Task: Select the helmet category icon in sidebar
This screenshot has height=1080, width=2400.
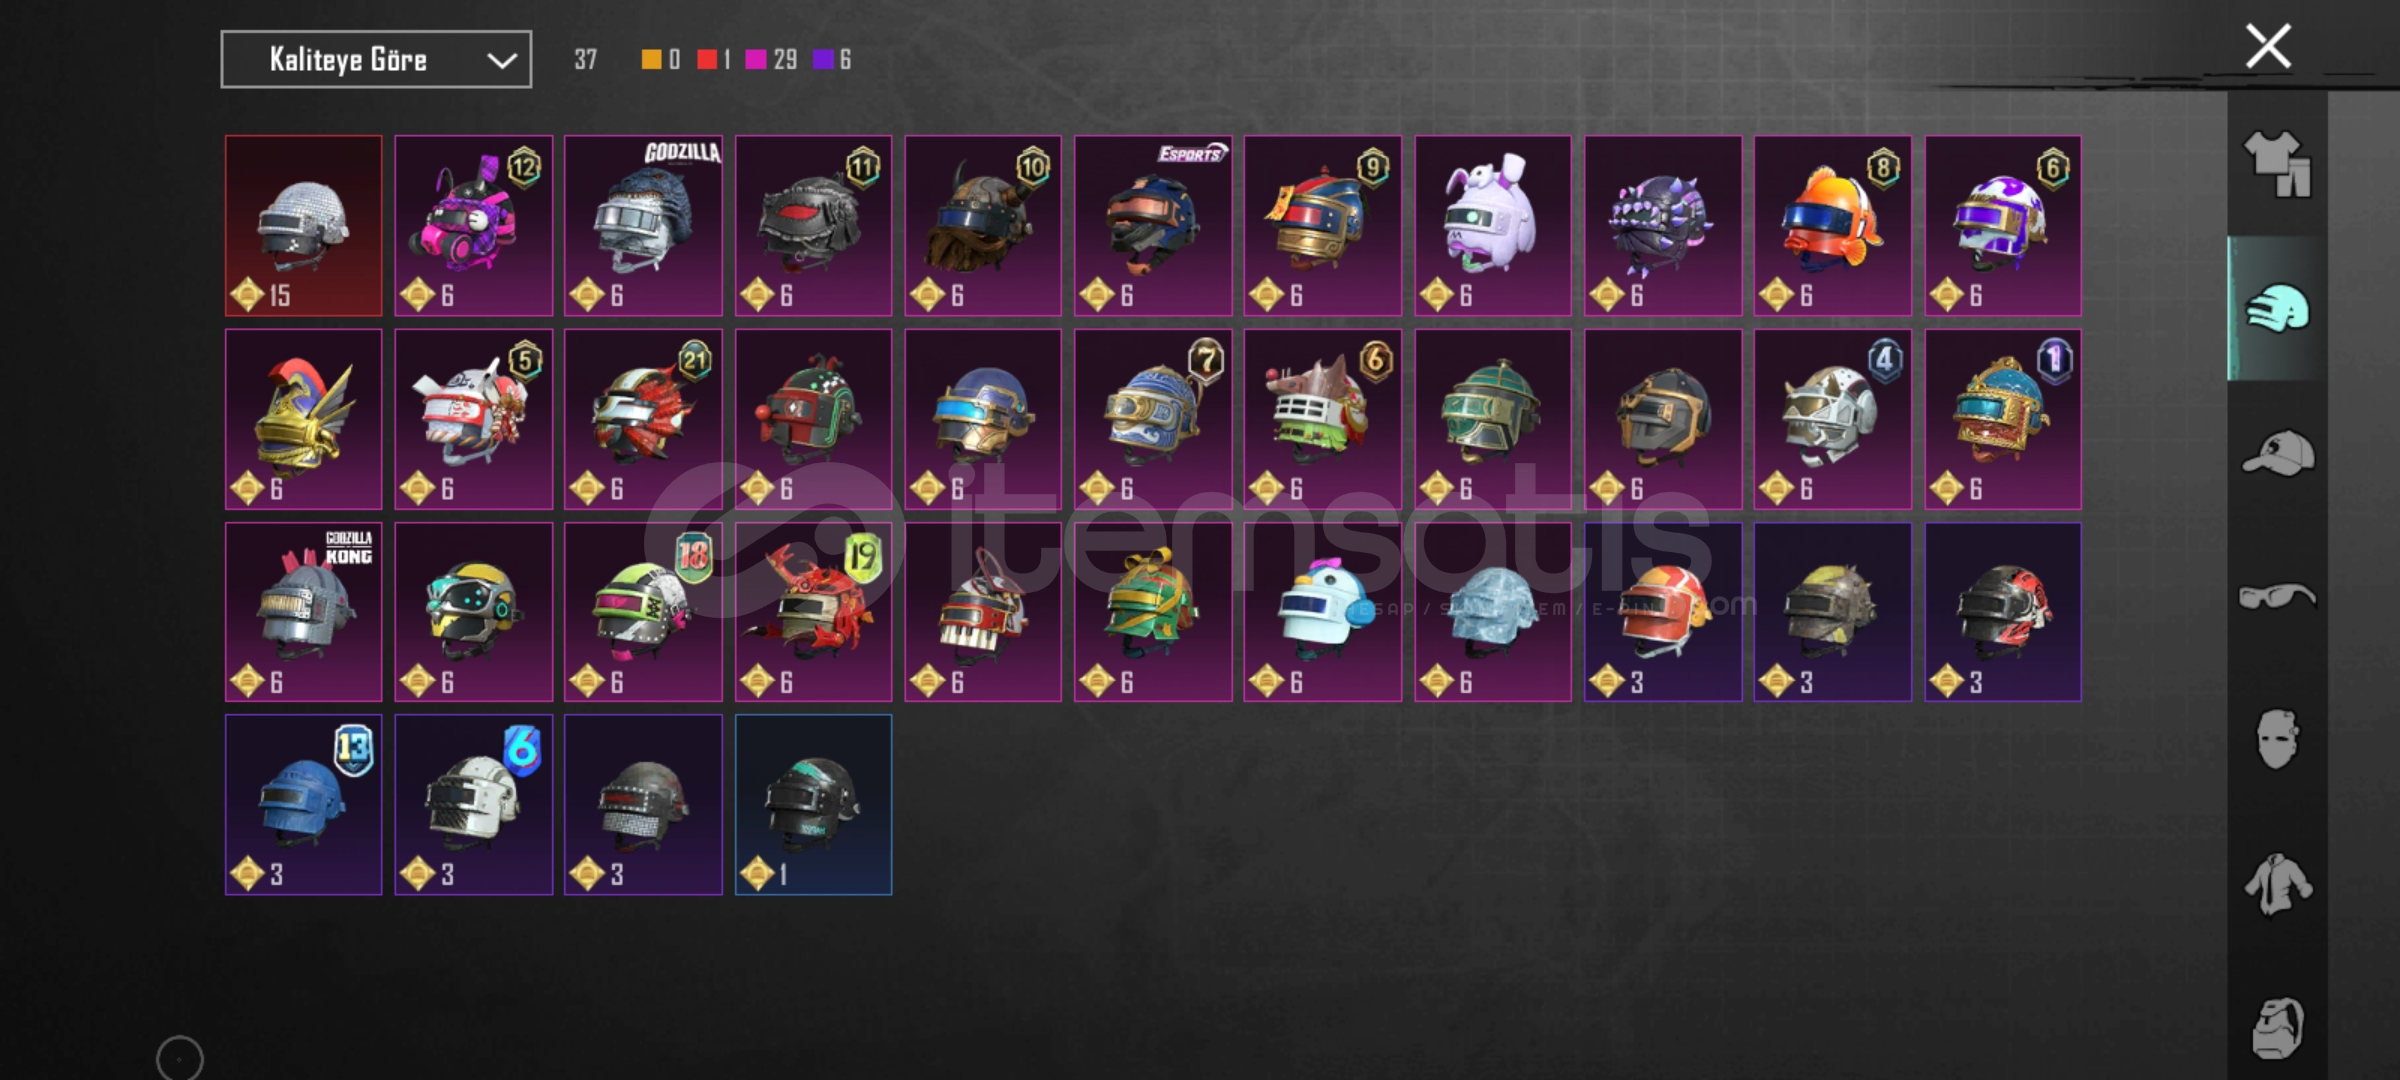Action: point(2277,308)
